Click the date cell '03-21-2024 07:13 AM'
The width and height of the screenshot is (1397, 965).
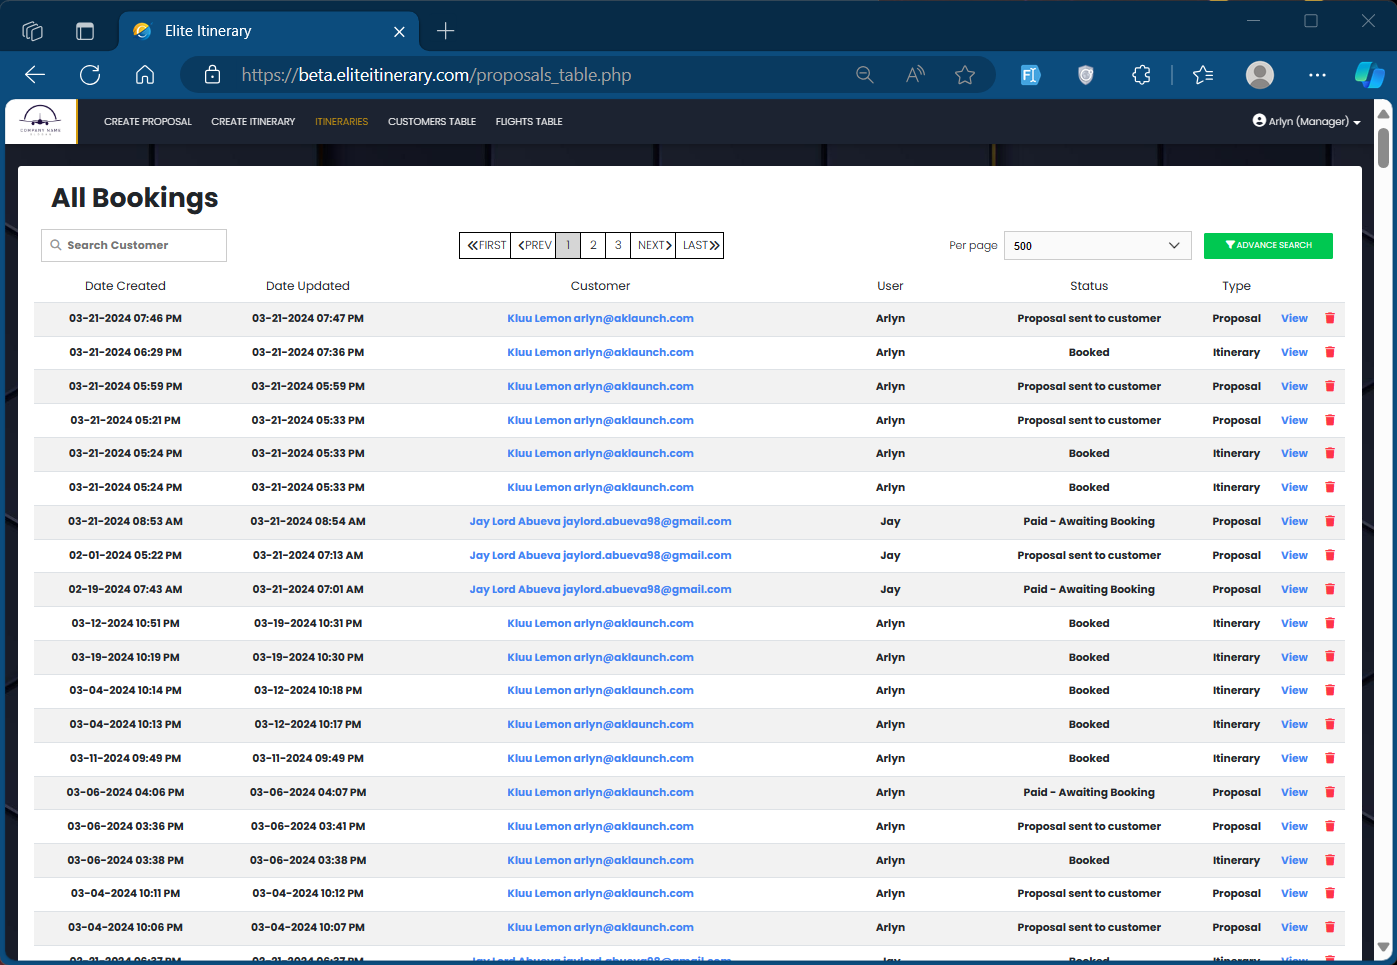point(308,555)
